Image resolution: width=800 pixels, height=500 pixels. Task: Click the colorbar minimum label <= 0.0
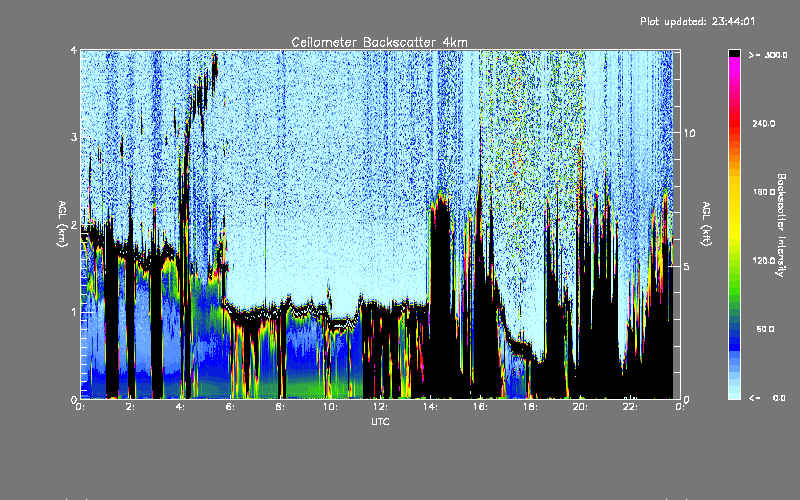(x=767, y=398)
